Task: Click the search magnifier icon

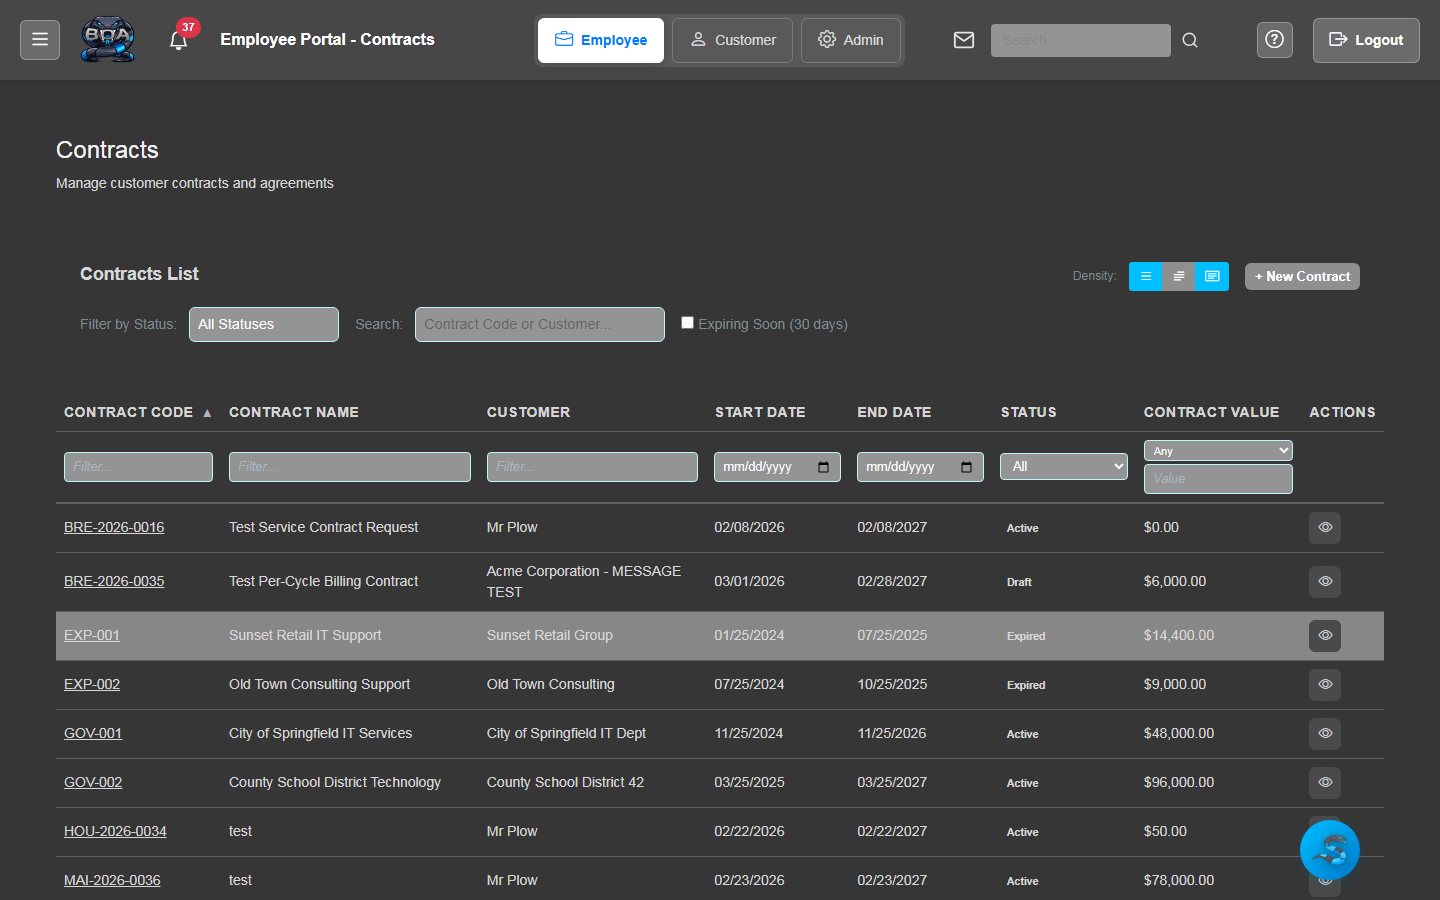Action: pos(1190,40)
